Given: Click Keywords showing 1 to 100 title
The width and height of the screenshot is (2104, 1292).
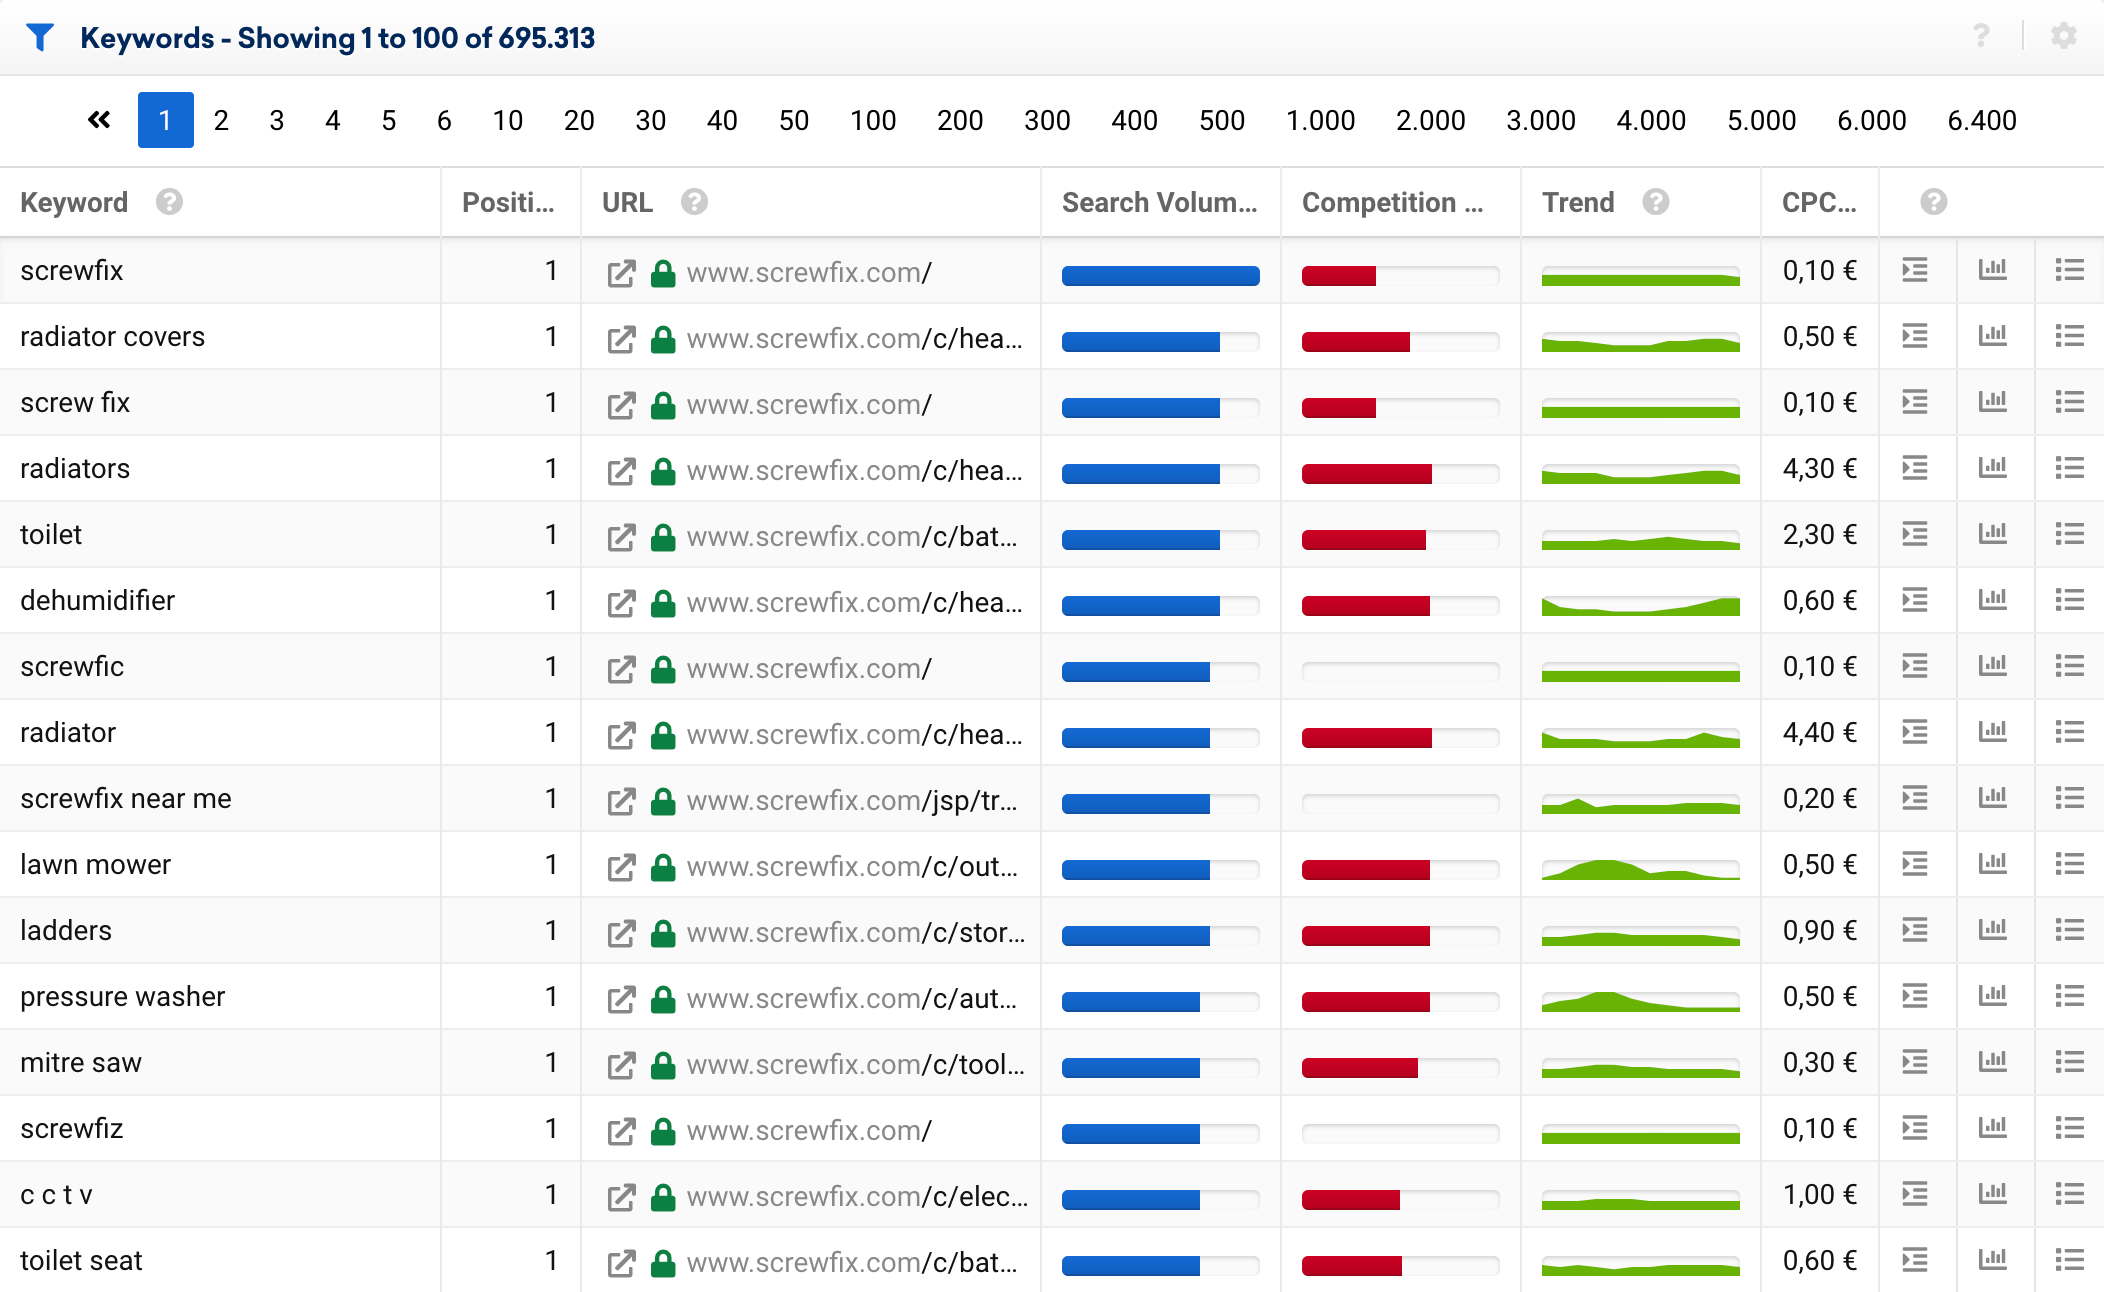Looking at the screenshot, I should pyautogui.click(x=337, y=38).
